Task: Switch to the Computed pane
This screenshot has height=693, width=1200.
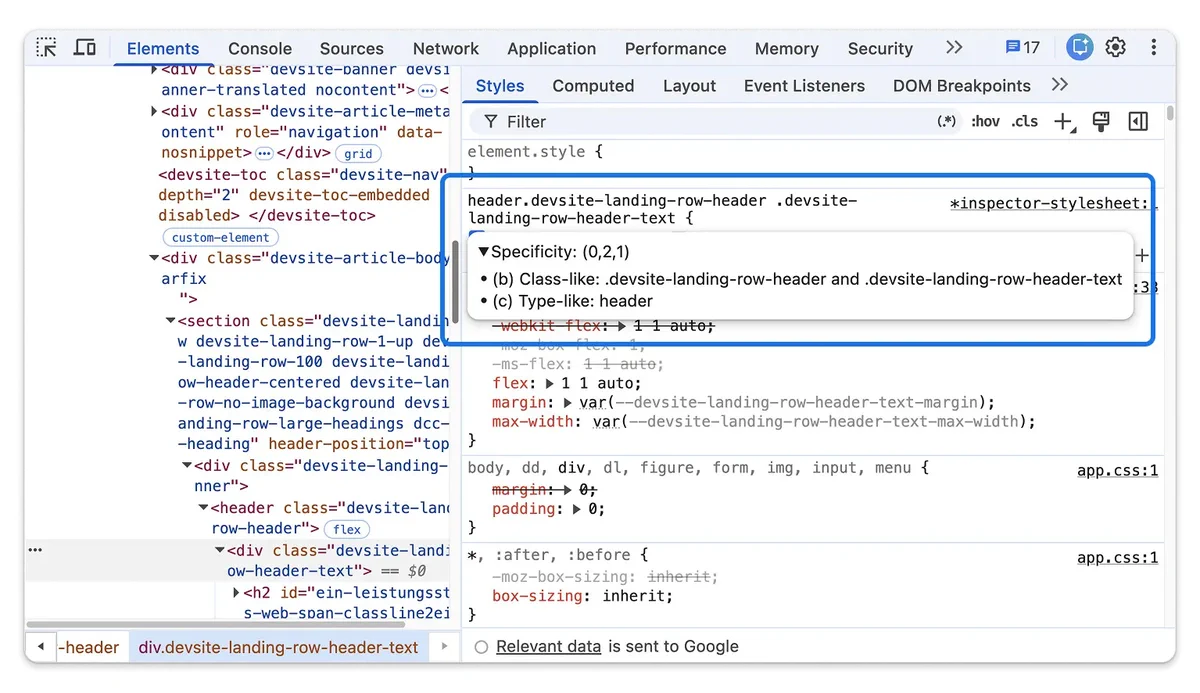Action: tap(593, 86)
